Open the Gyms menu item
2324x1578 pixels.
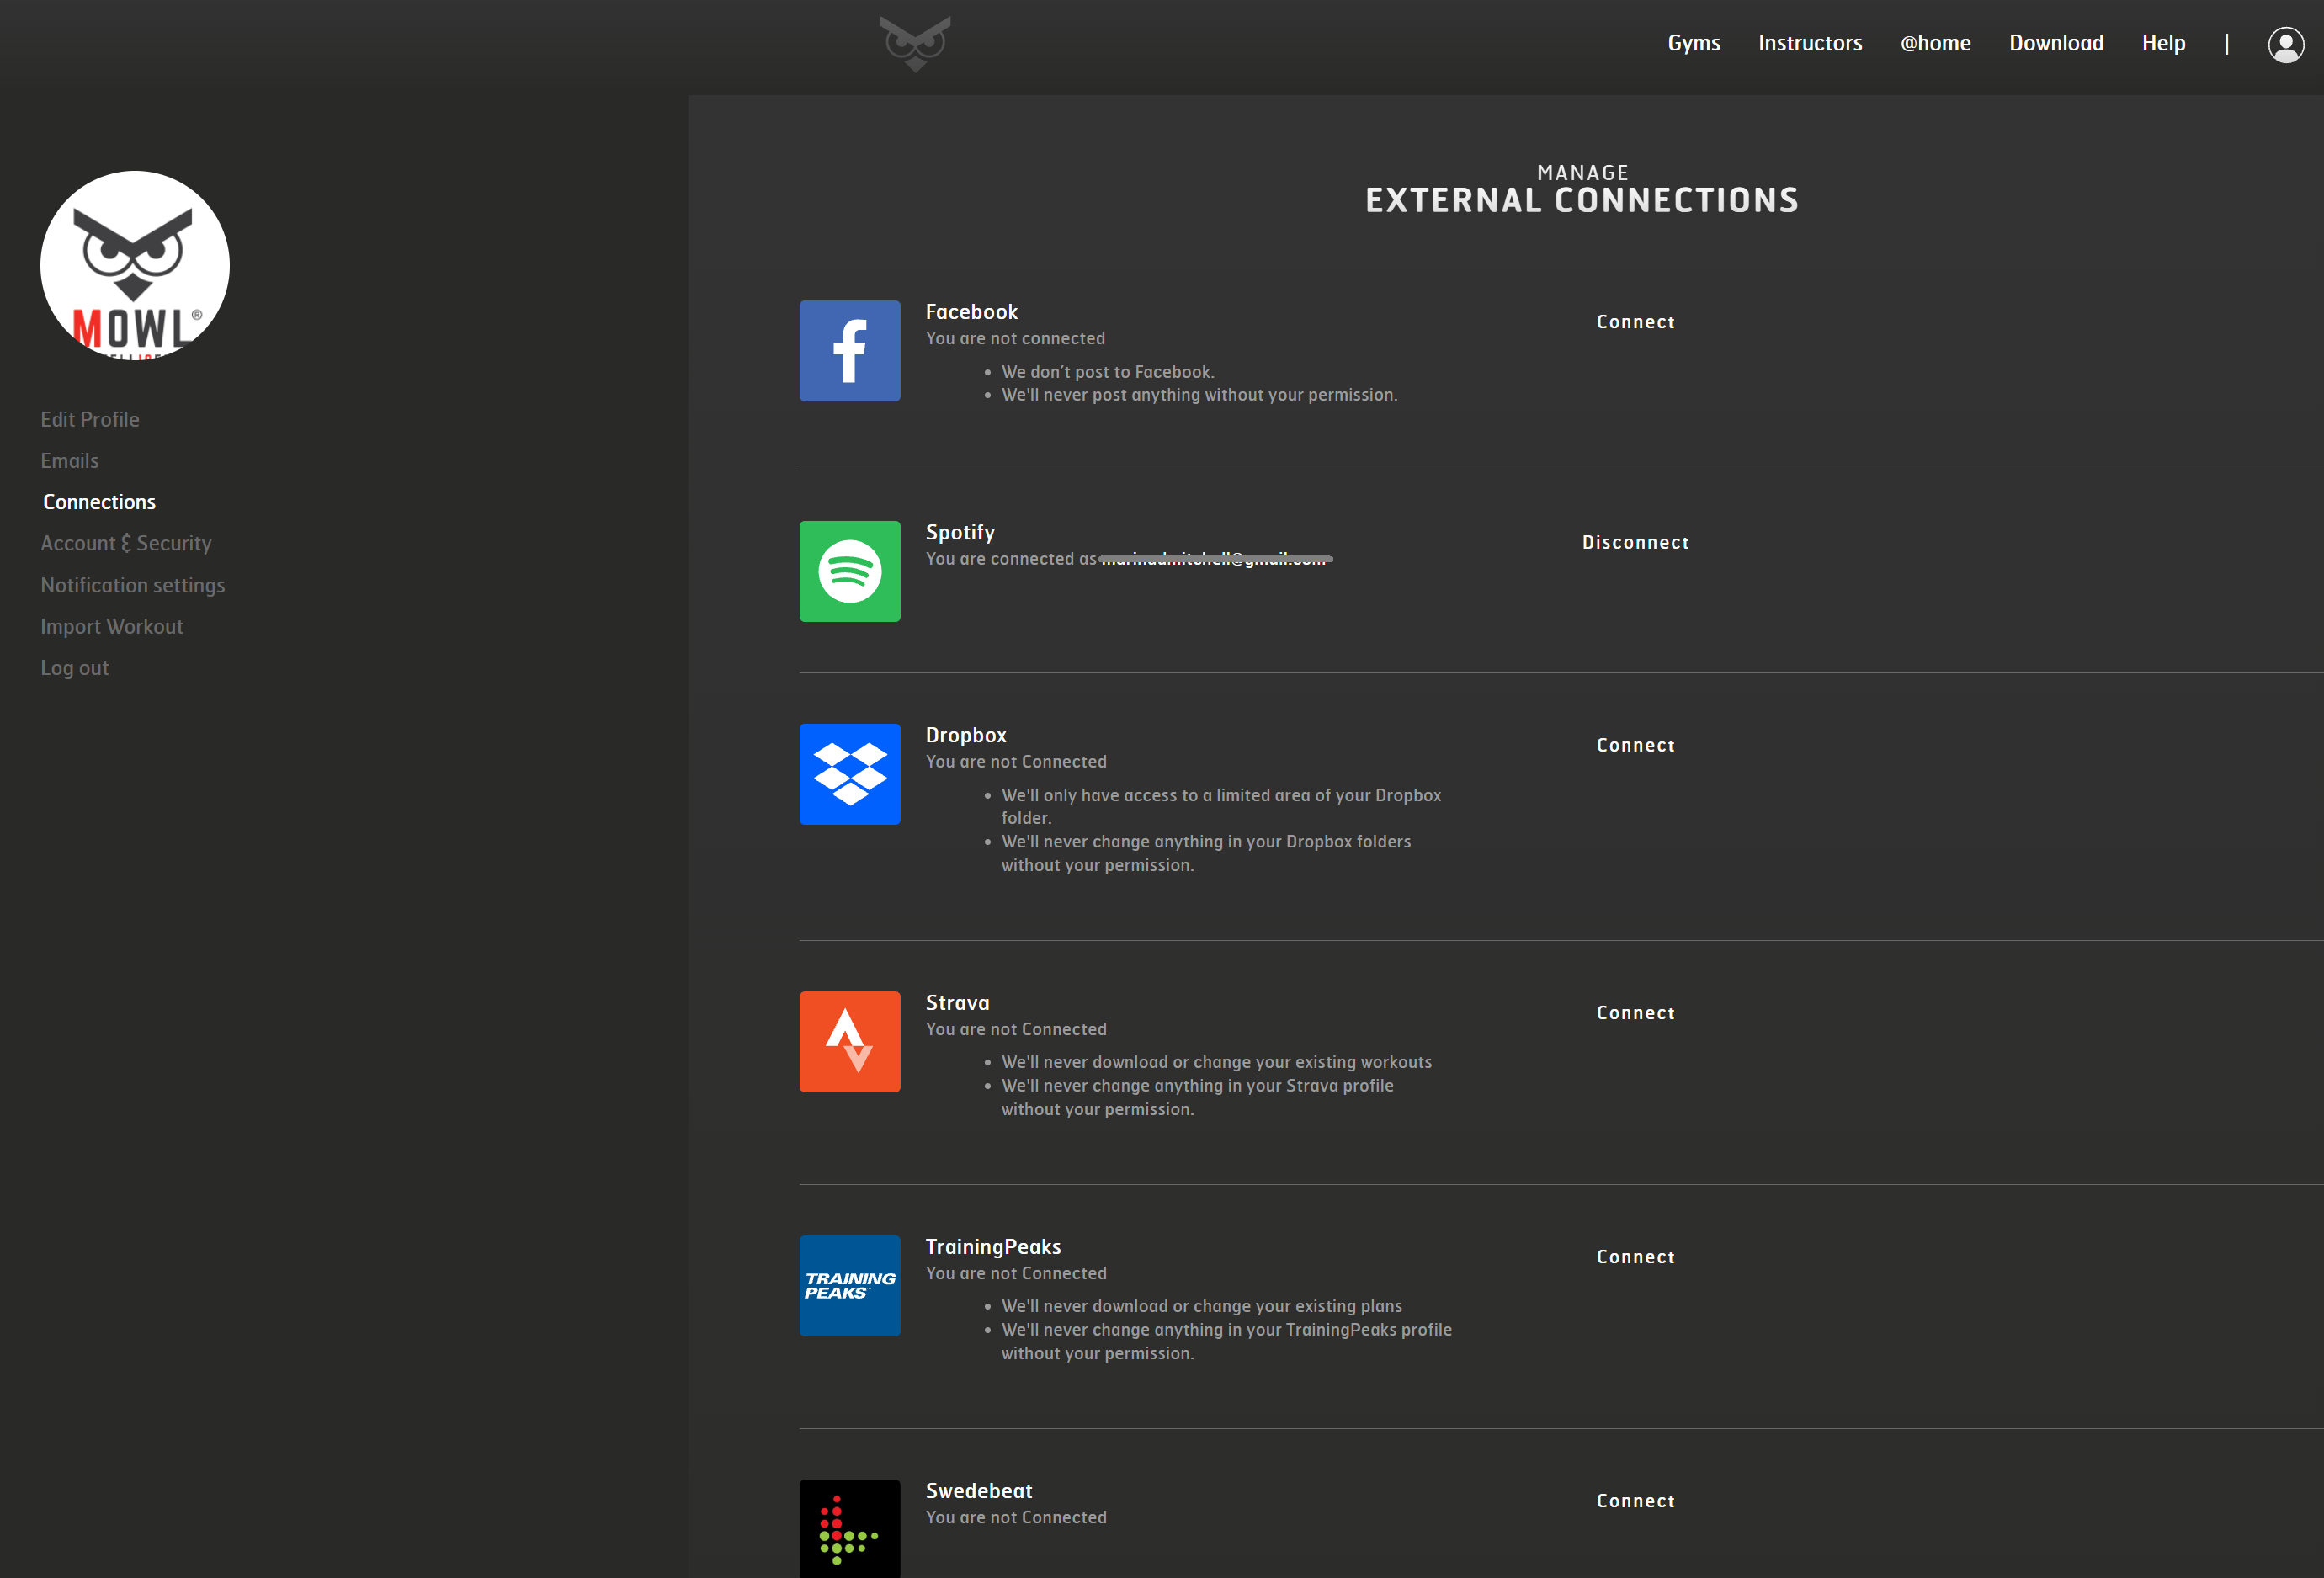1693,43
